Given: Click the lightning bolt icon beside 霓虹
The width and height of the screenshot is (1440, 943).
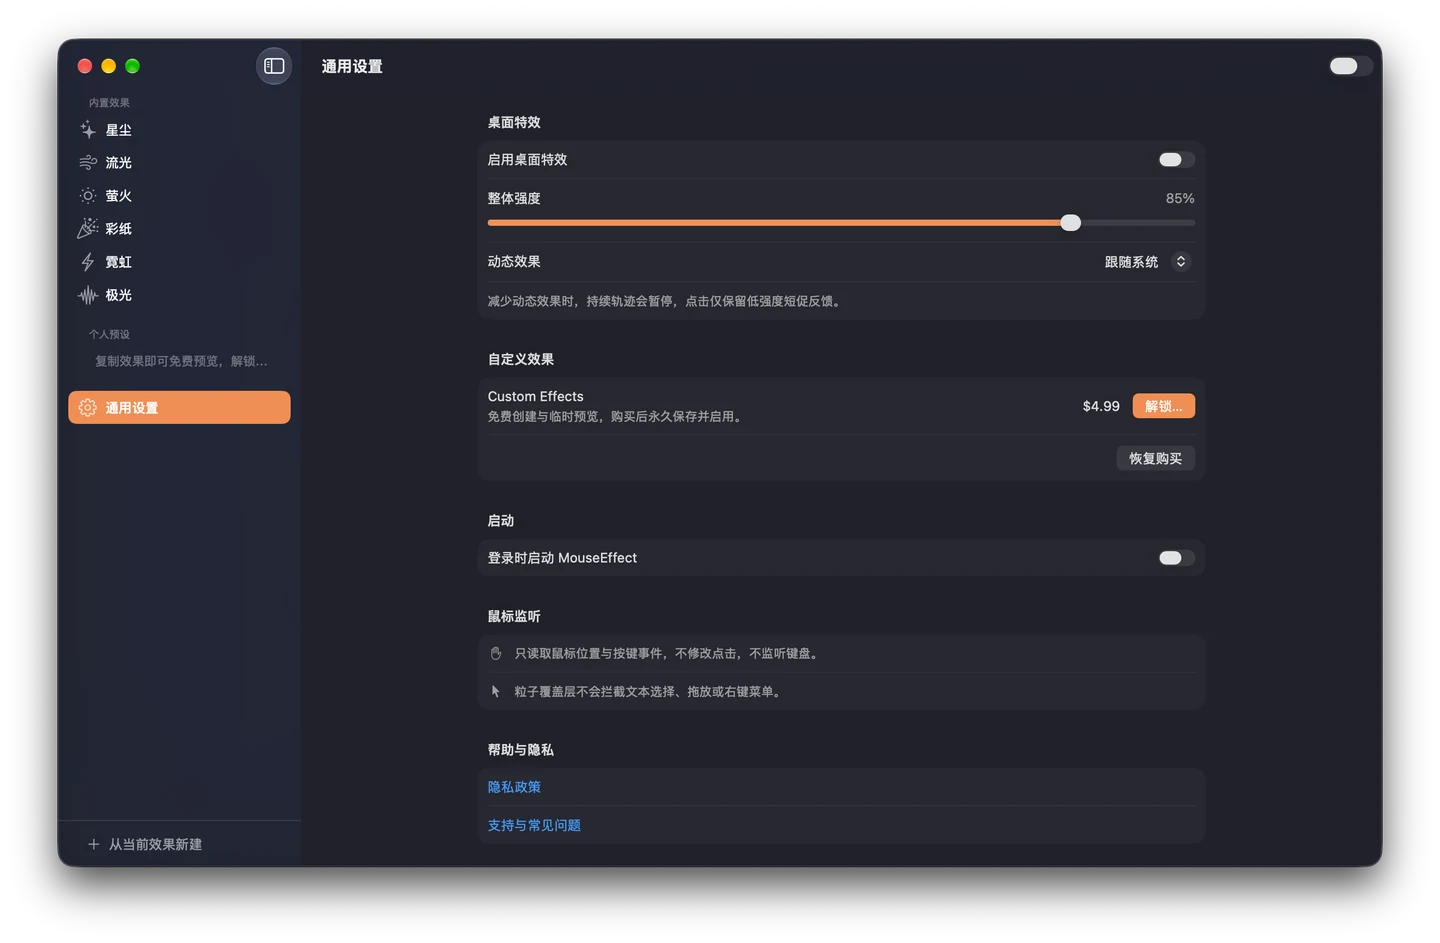Looking at the screenshot, I should click(x=88, y=262).
